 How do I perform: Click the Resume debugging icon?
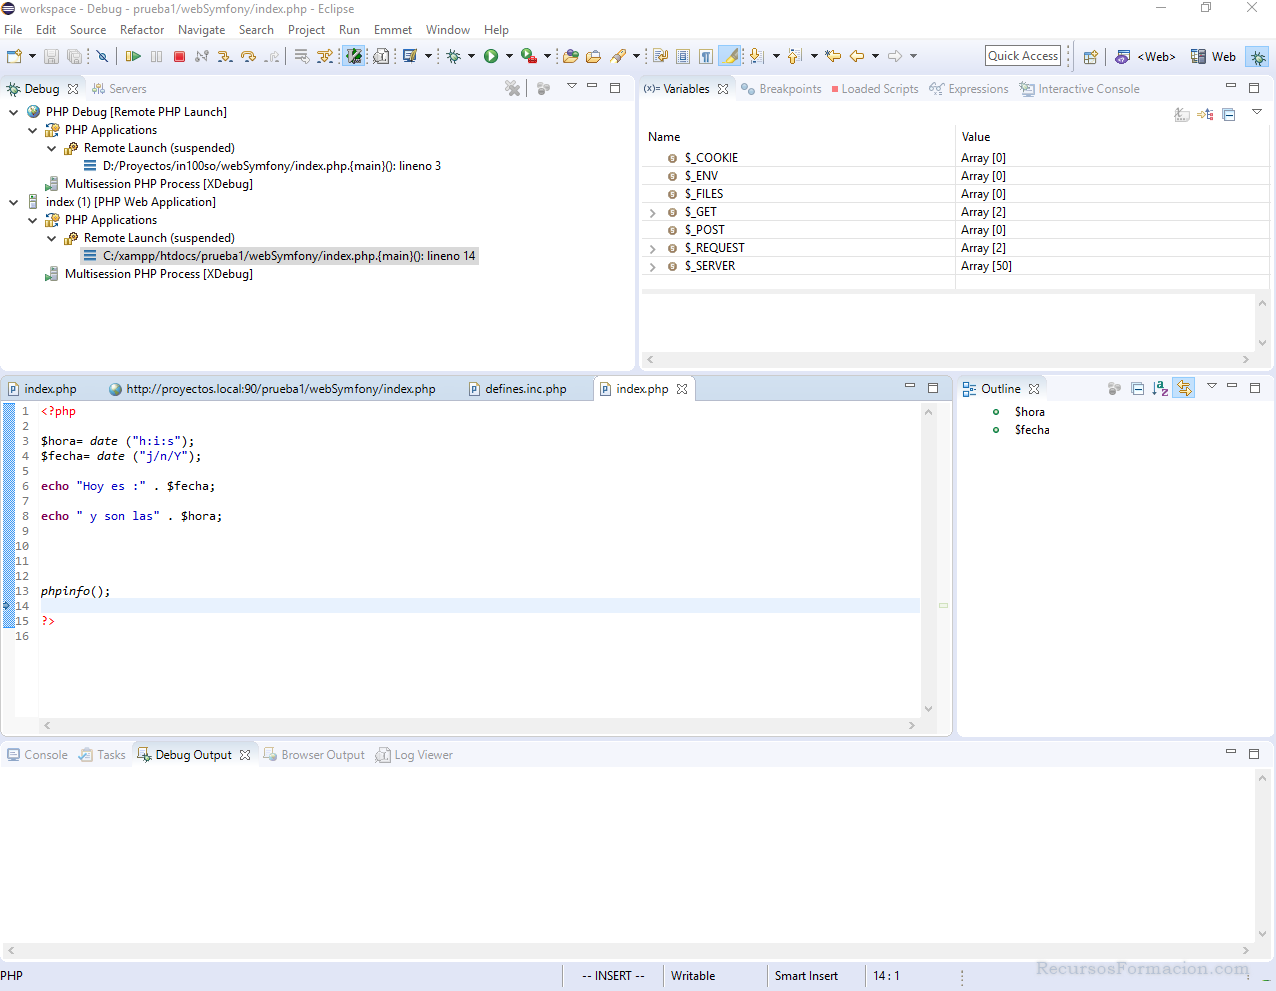[133, 57]
